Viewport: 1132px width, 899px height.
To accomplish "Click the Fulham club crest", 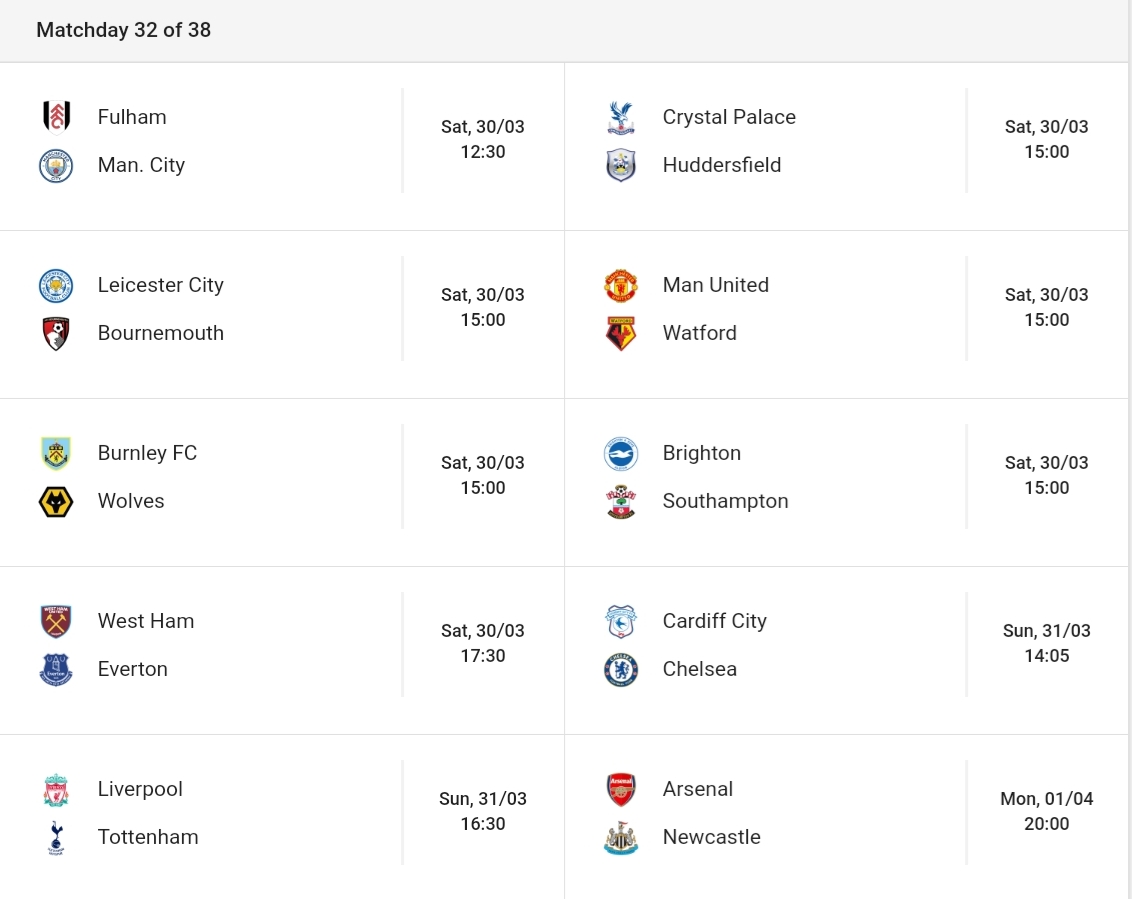I will pos(56,117).
